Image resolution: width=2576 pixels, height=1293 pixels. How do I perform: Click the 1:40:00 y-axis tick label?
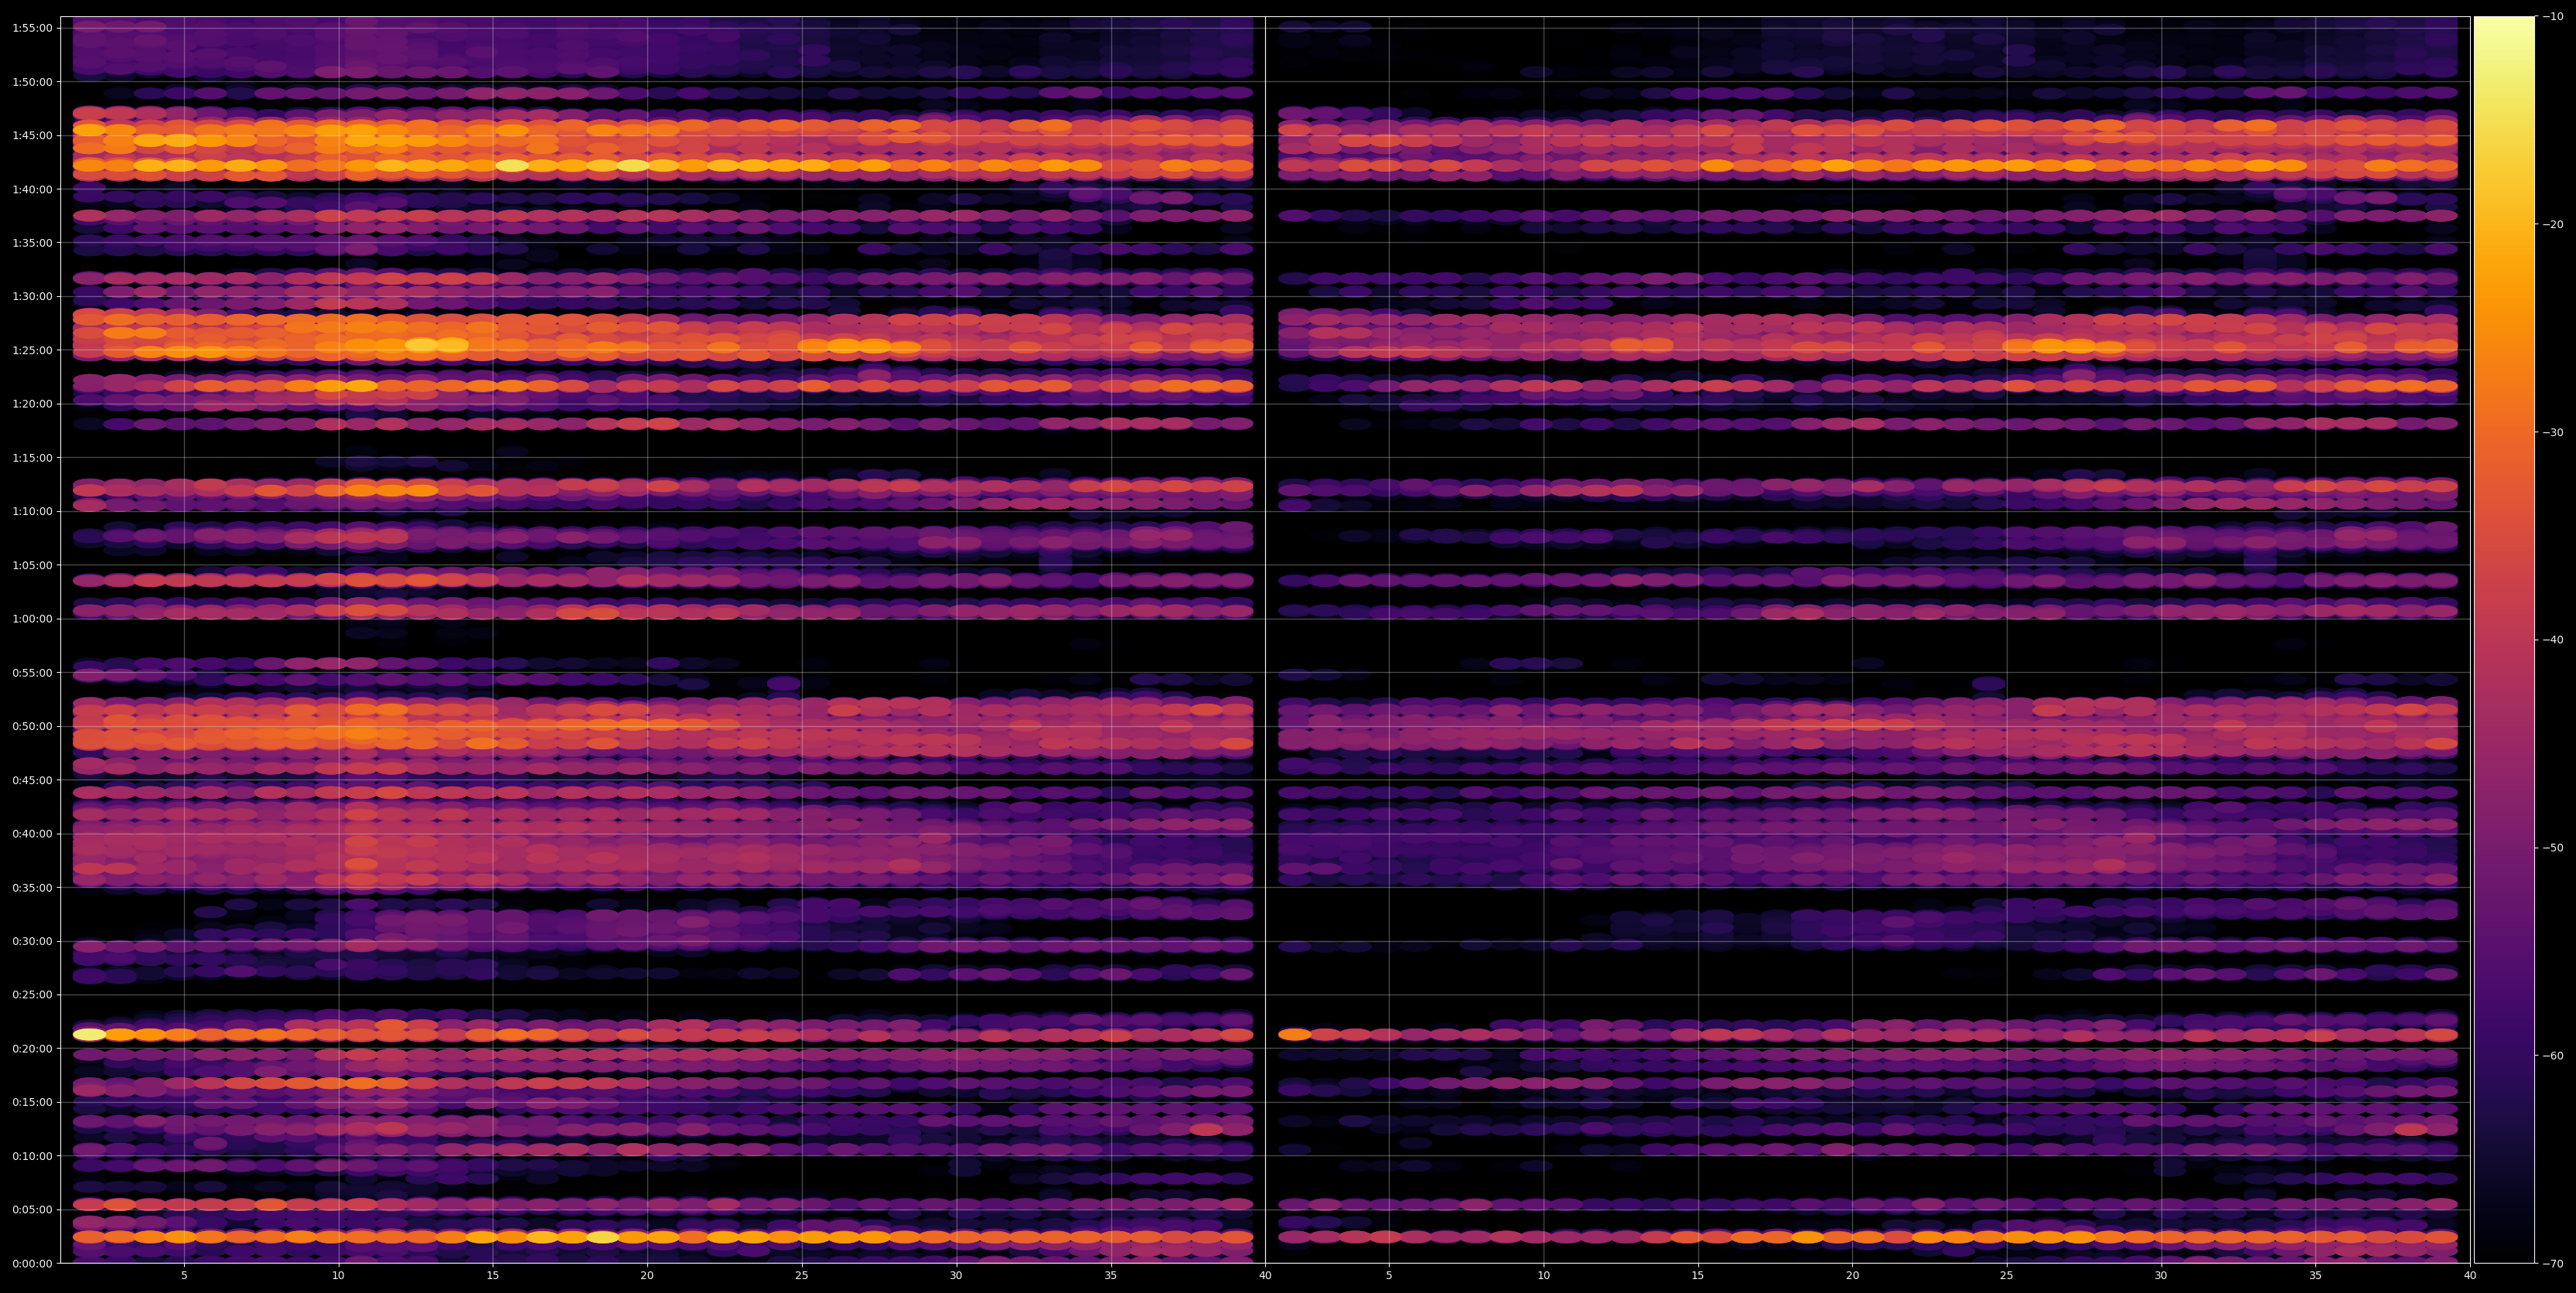32,189
